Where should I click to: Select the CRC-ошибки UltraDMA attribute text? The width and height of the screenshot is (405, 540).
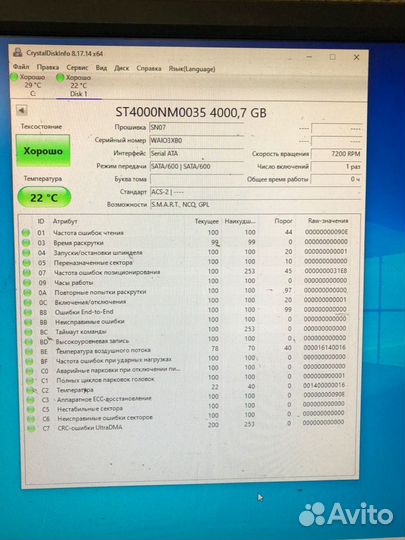coord(90,428)
